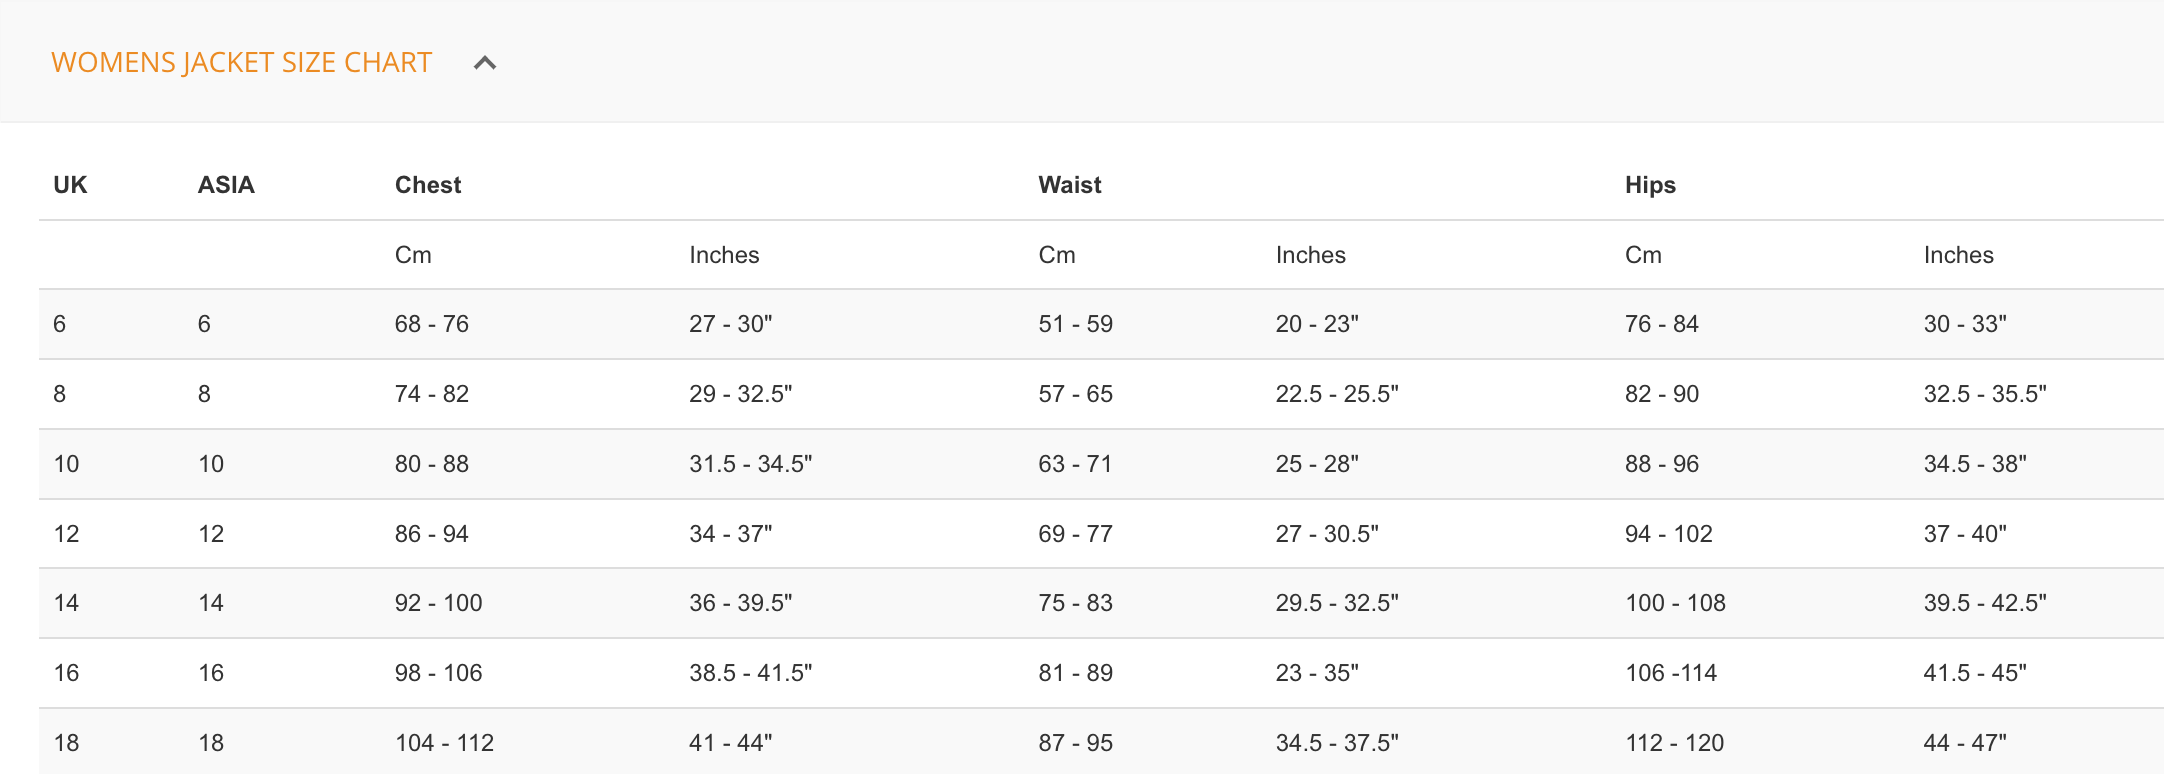This screenshot has width=2164, height=774.
Task: Select the chest cm value 104 - 112
Action: (x=445, y=743)
